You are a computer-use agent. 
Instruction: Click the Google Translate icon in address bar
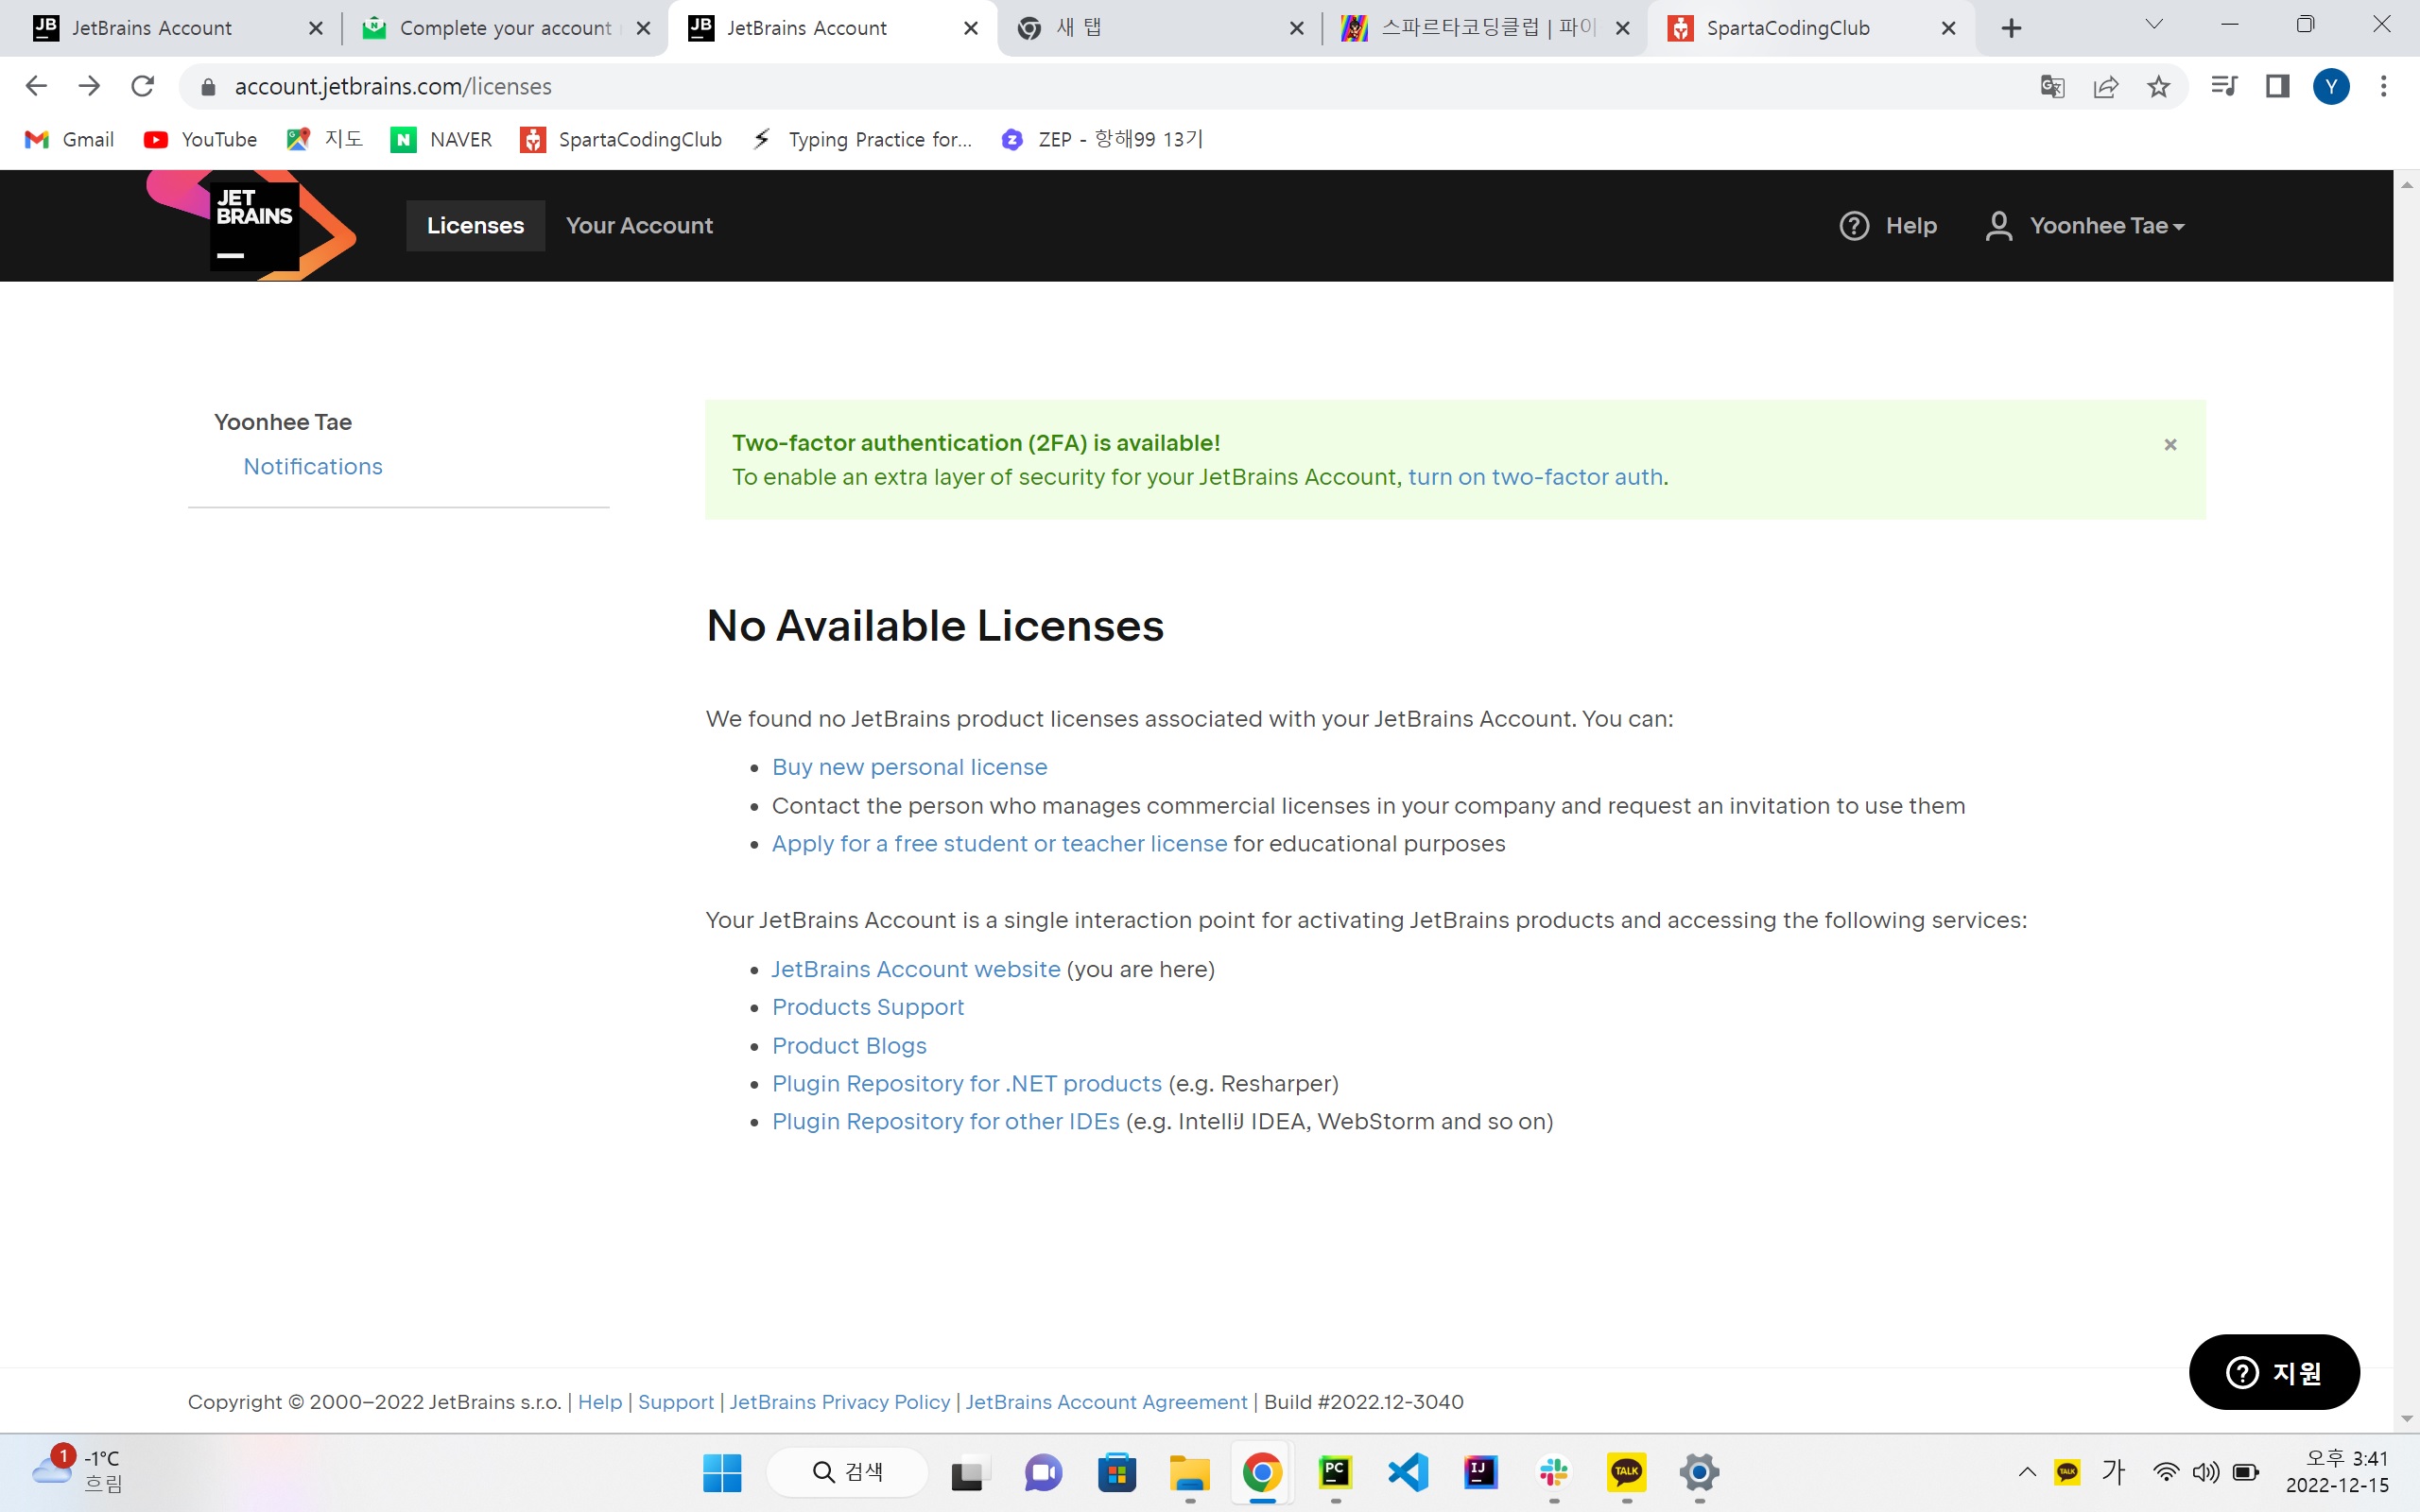(2052, 87)
